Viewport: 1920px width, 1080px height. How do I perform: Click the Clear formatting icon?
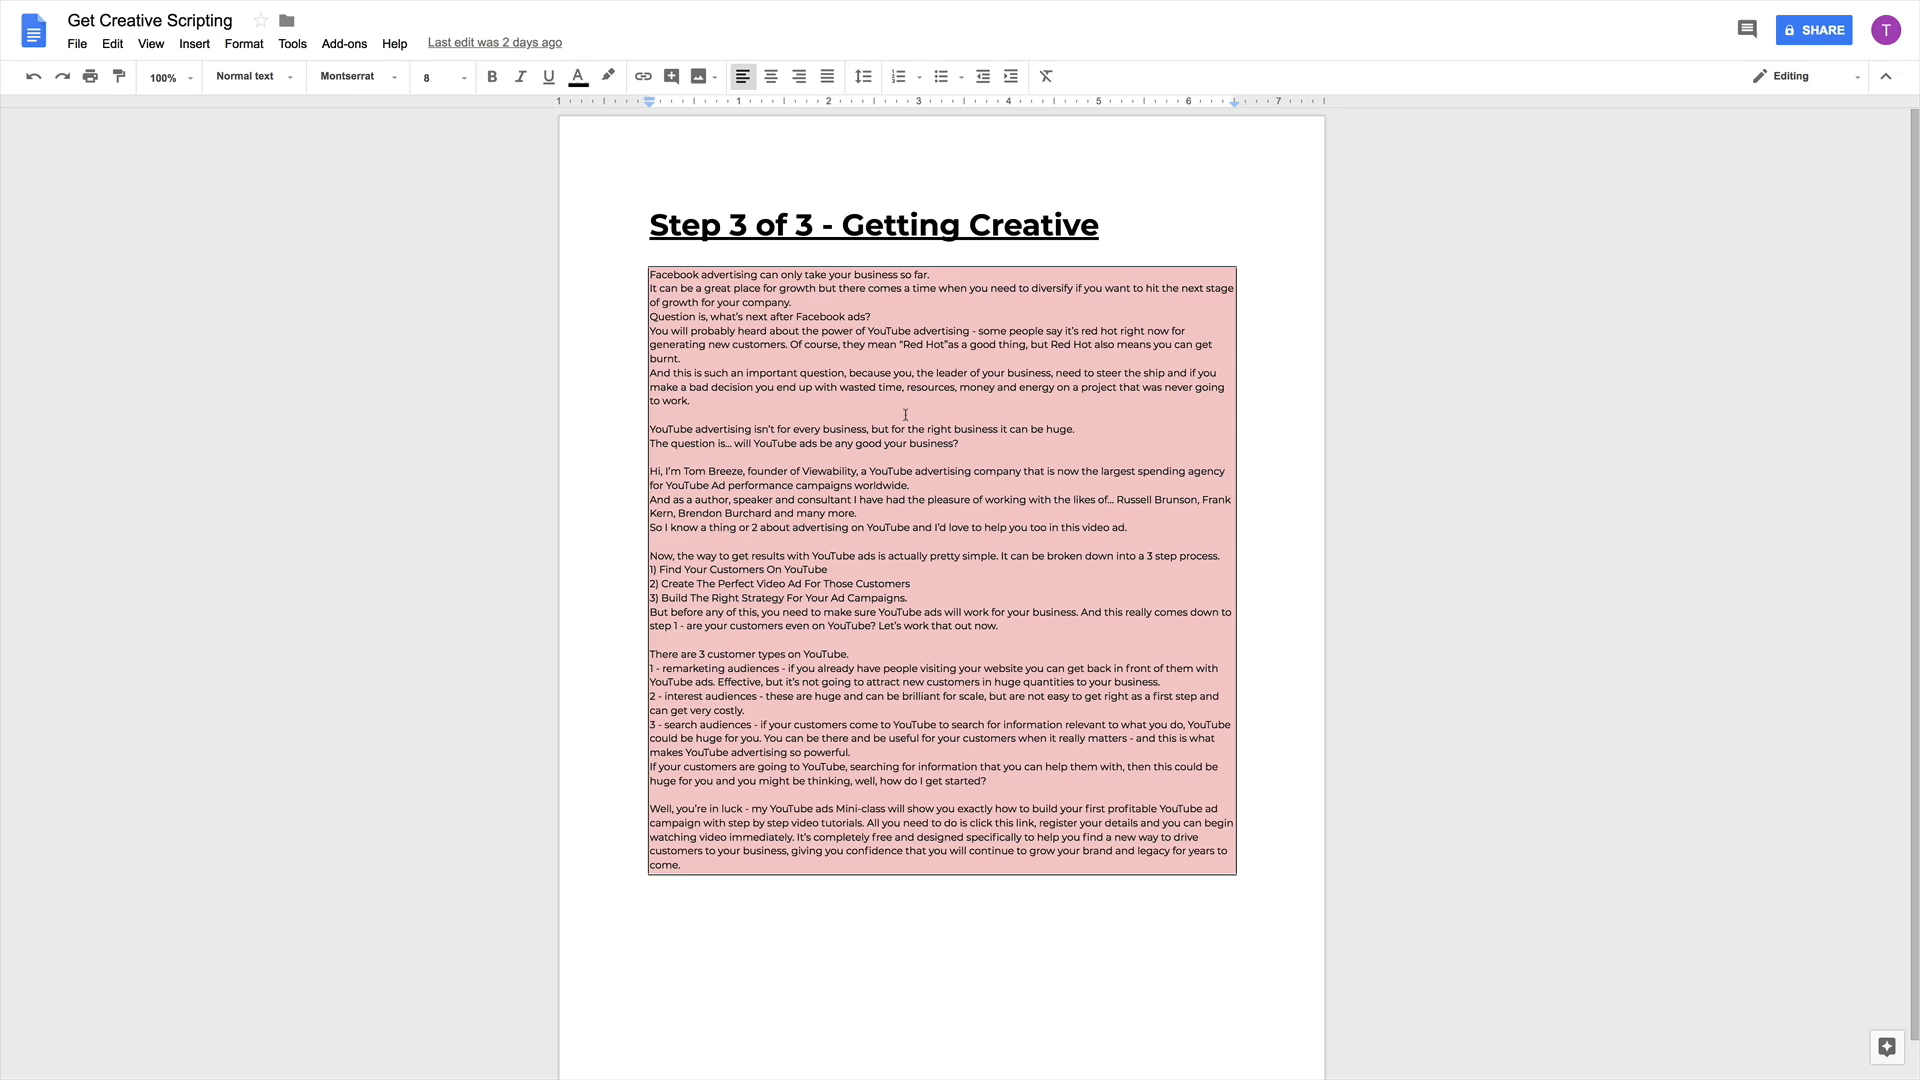pyautogui.click(x=1046, y=77)
